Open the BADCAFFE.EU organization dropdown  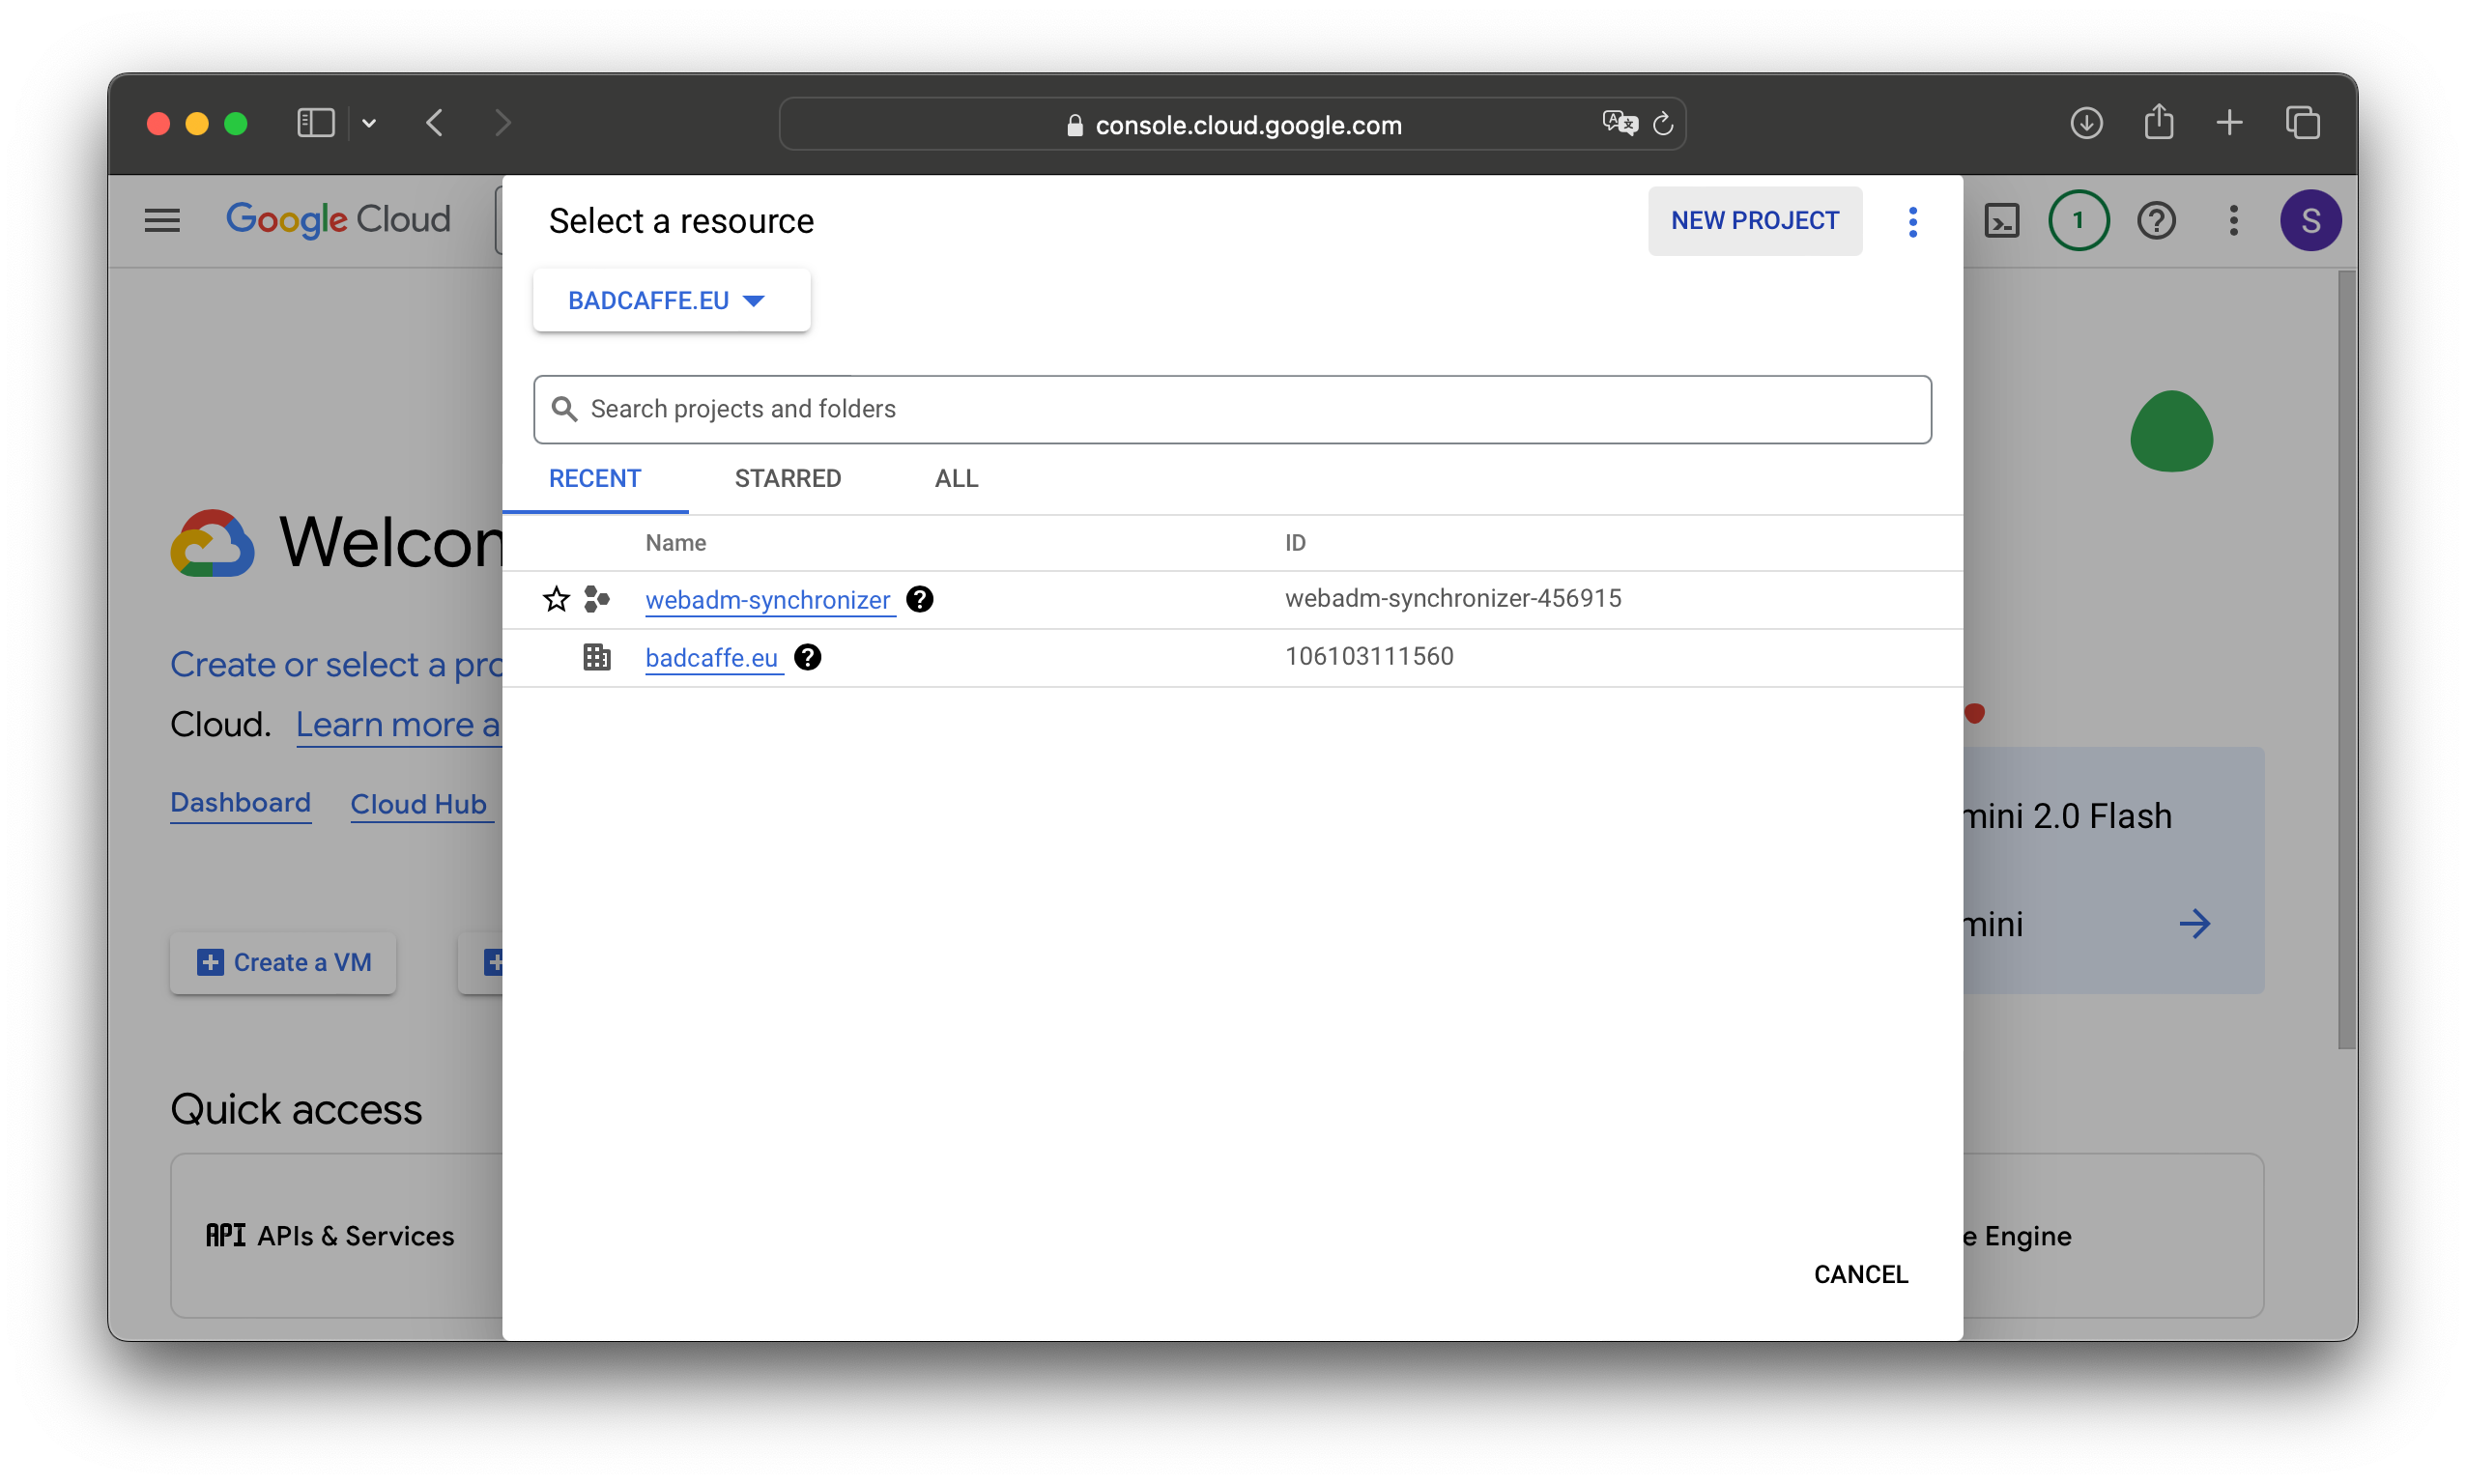coord(671,300)
